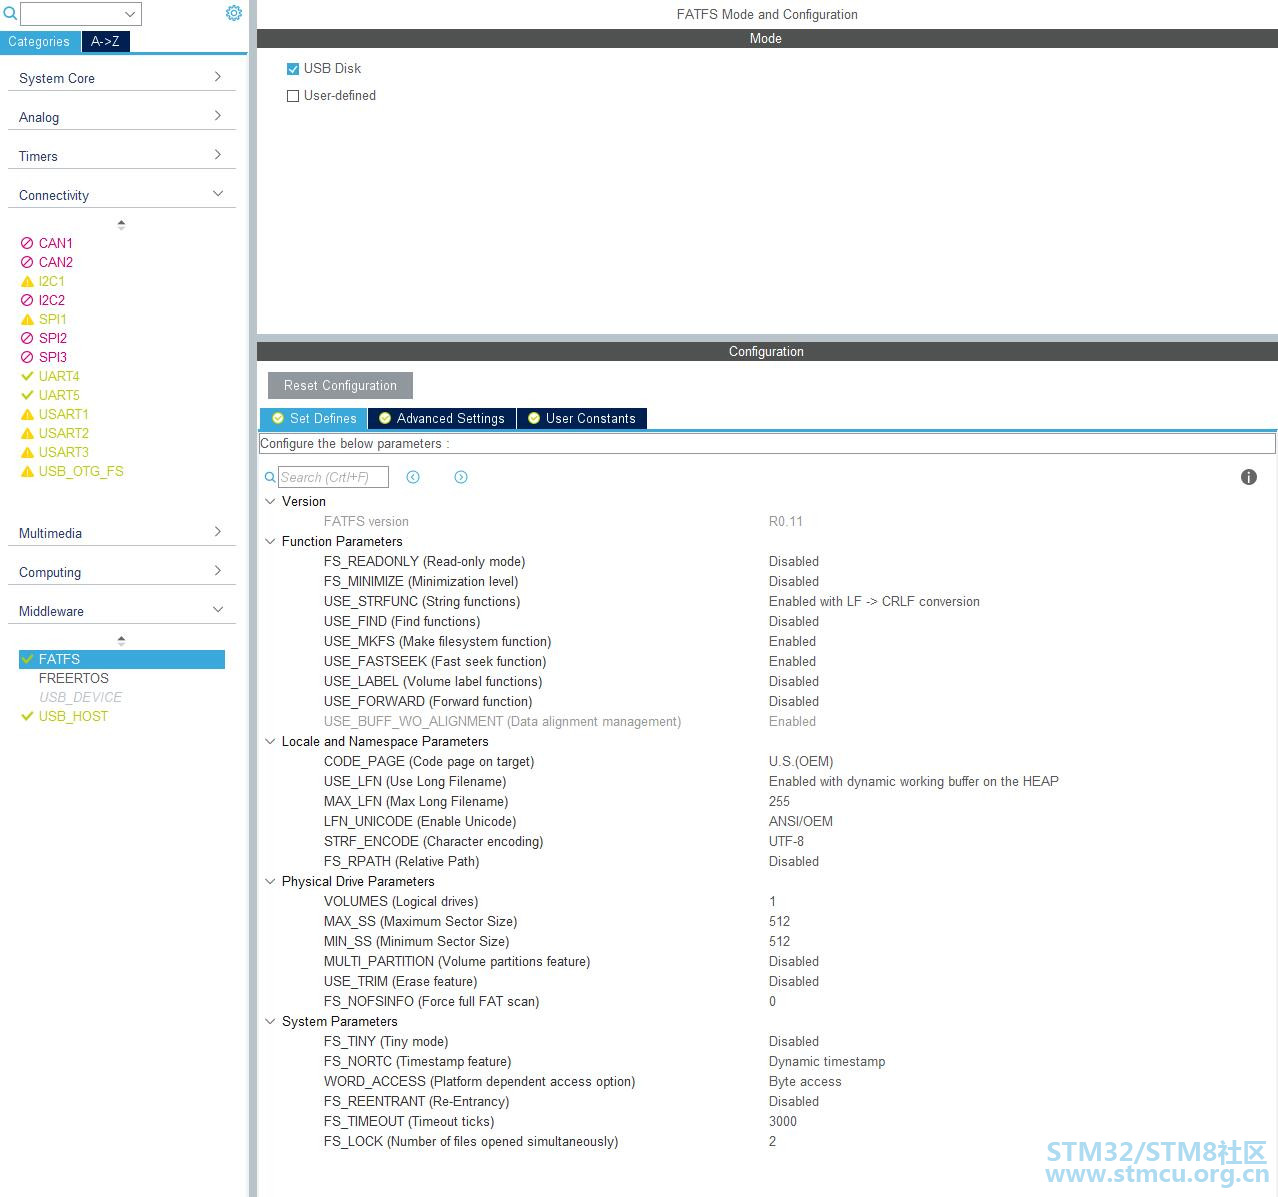The width and height of the screenshot is (1278, 1197).
Task: Go to next search result arrow
Action: [x=461, y=477]
